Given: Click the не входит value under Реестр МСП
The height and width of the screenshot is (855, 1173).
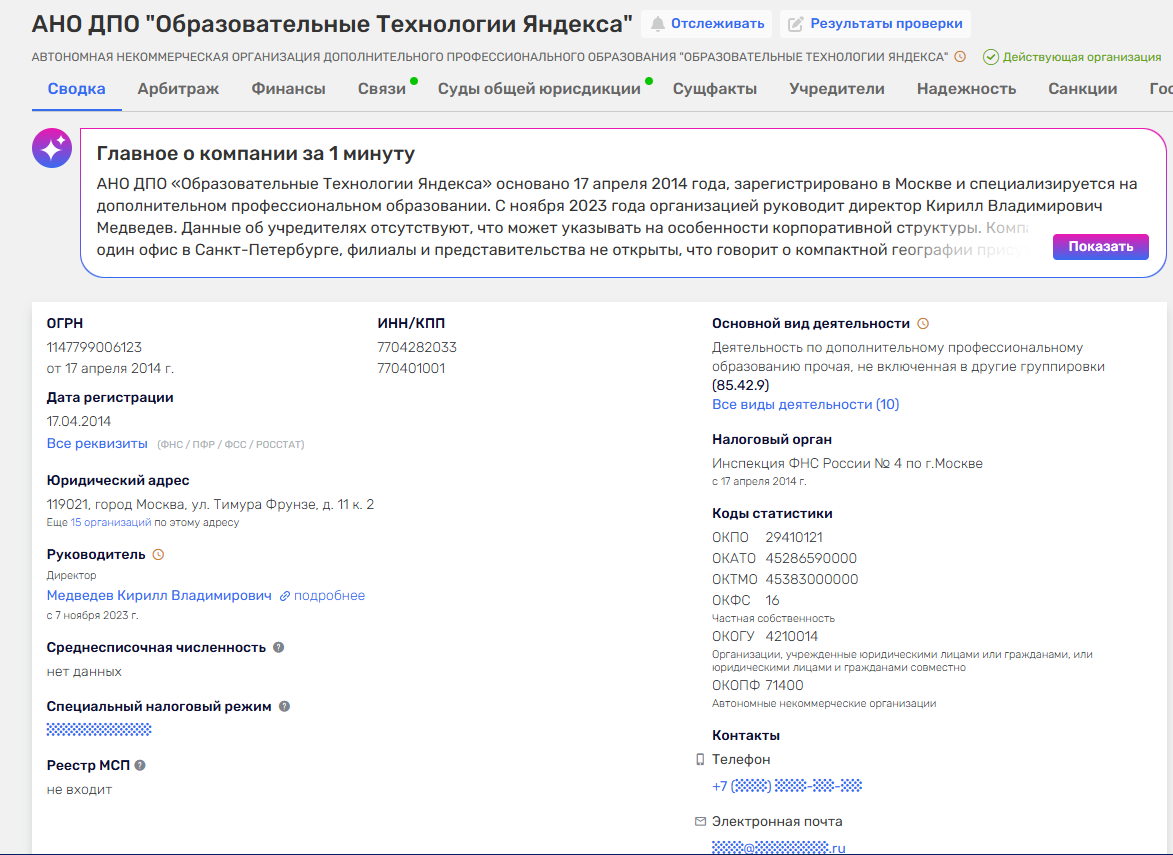Looking at the screenshot, I should 79,790.
